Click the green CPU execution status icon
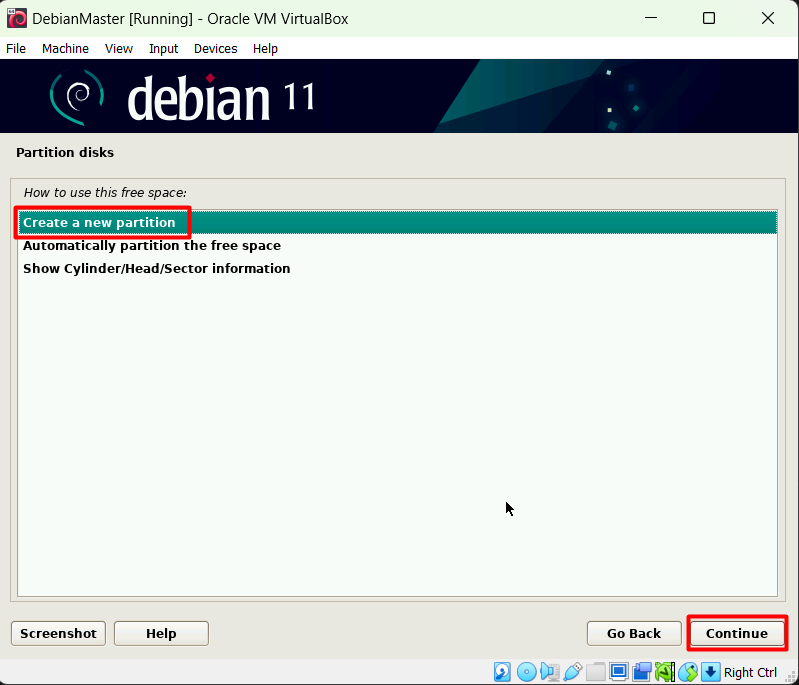This screenshot has width=799, height=685. pyautogui.click(x=665, y=672)
